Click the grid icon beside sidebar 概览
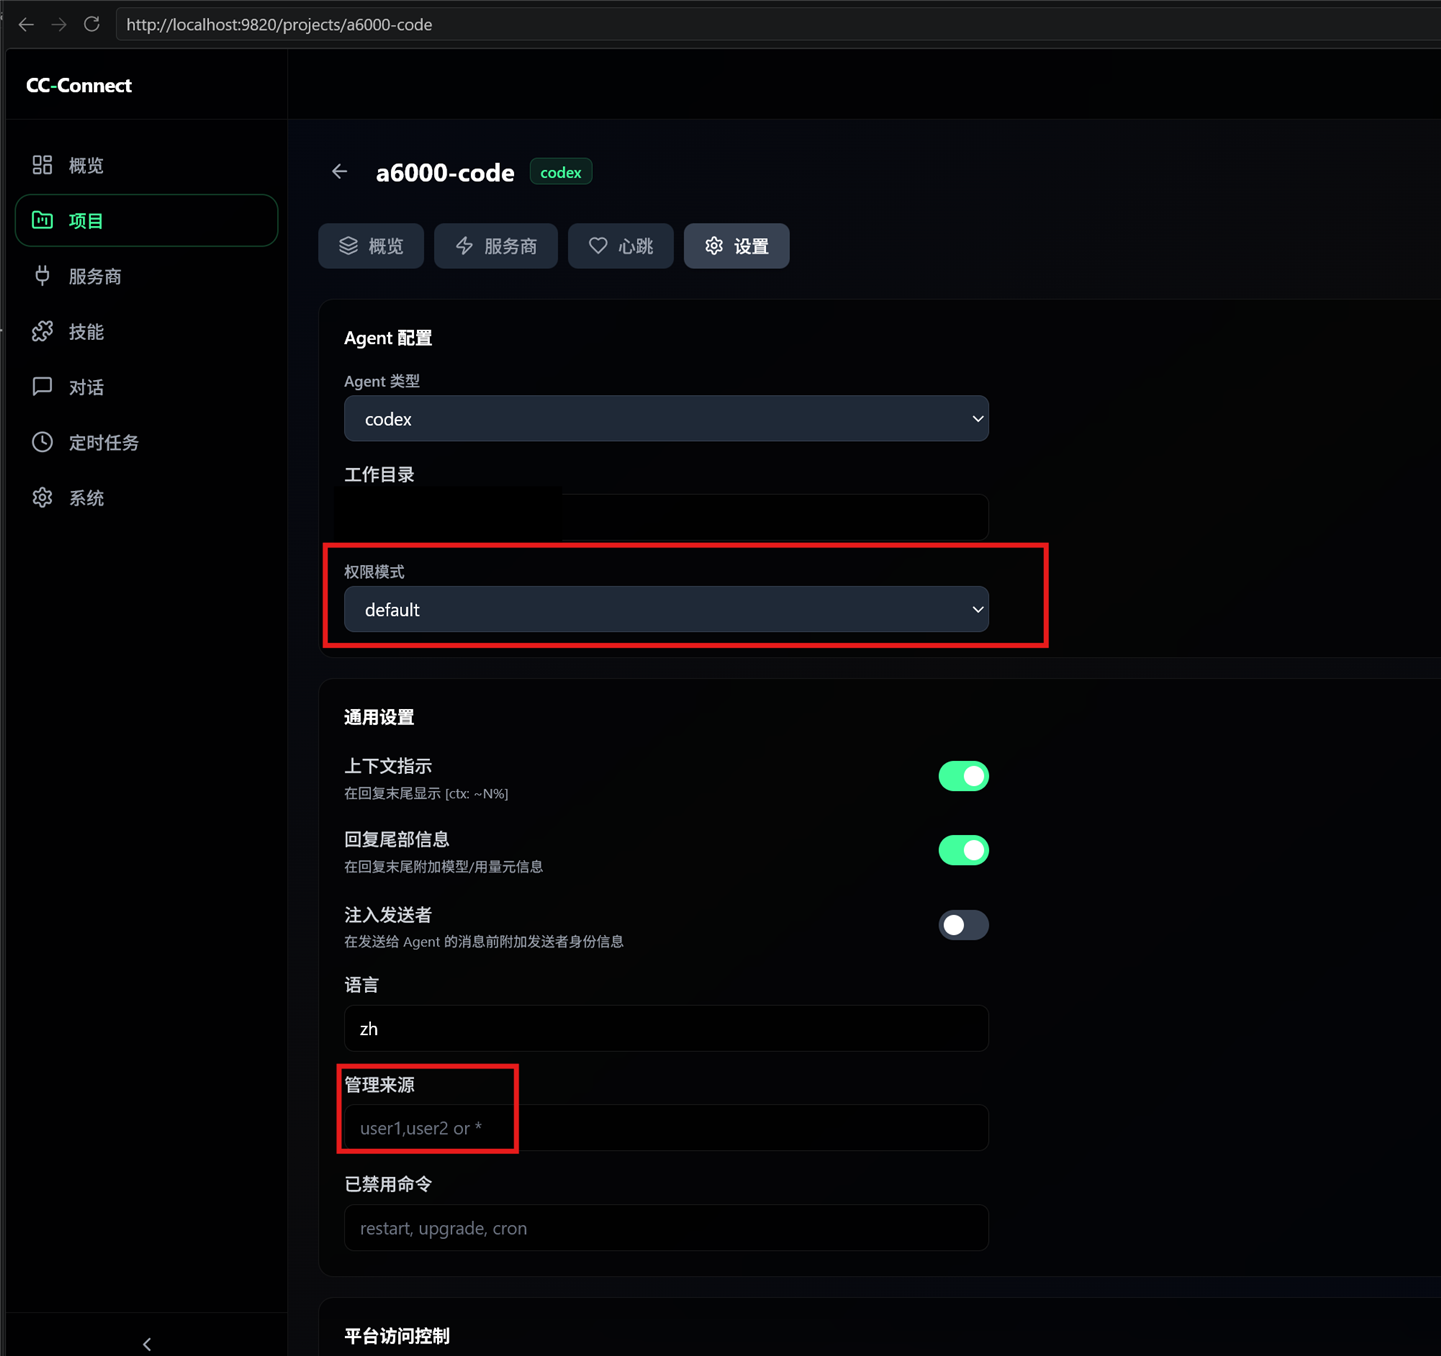 tap(42, 165)
